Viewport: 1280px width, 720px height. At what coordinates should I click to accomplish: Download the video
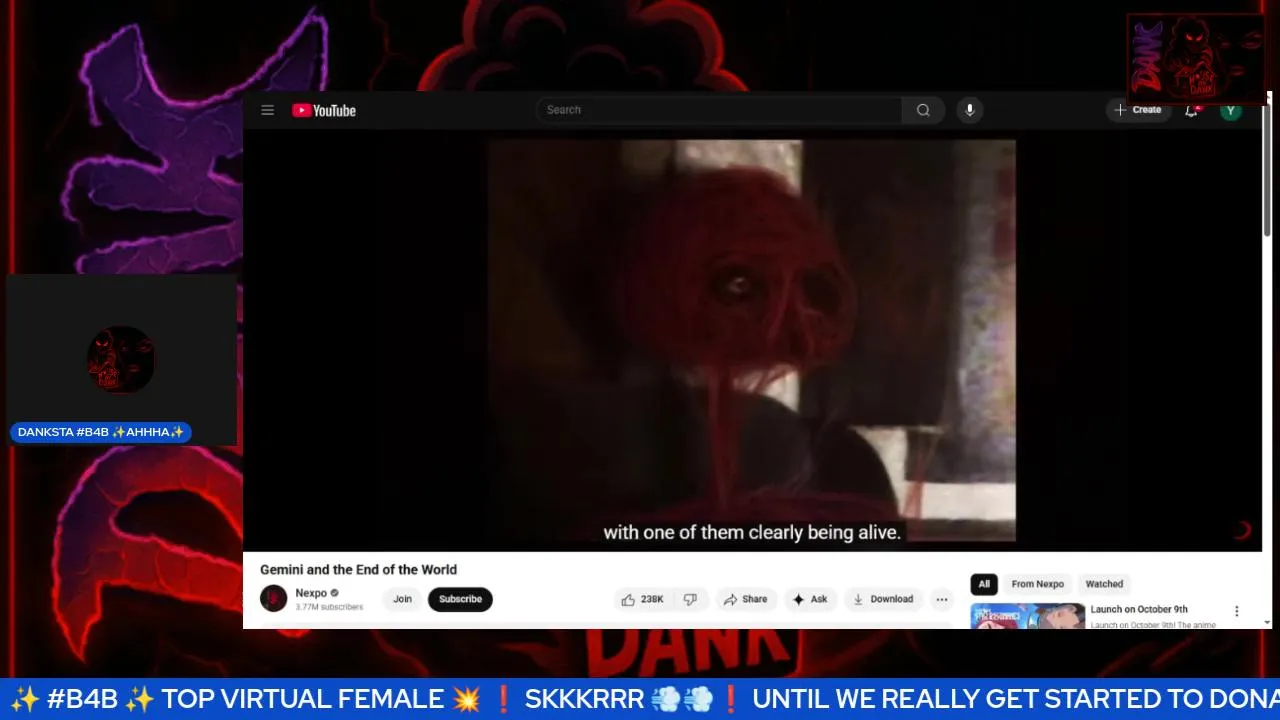(883, 599)
